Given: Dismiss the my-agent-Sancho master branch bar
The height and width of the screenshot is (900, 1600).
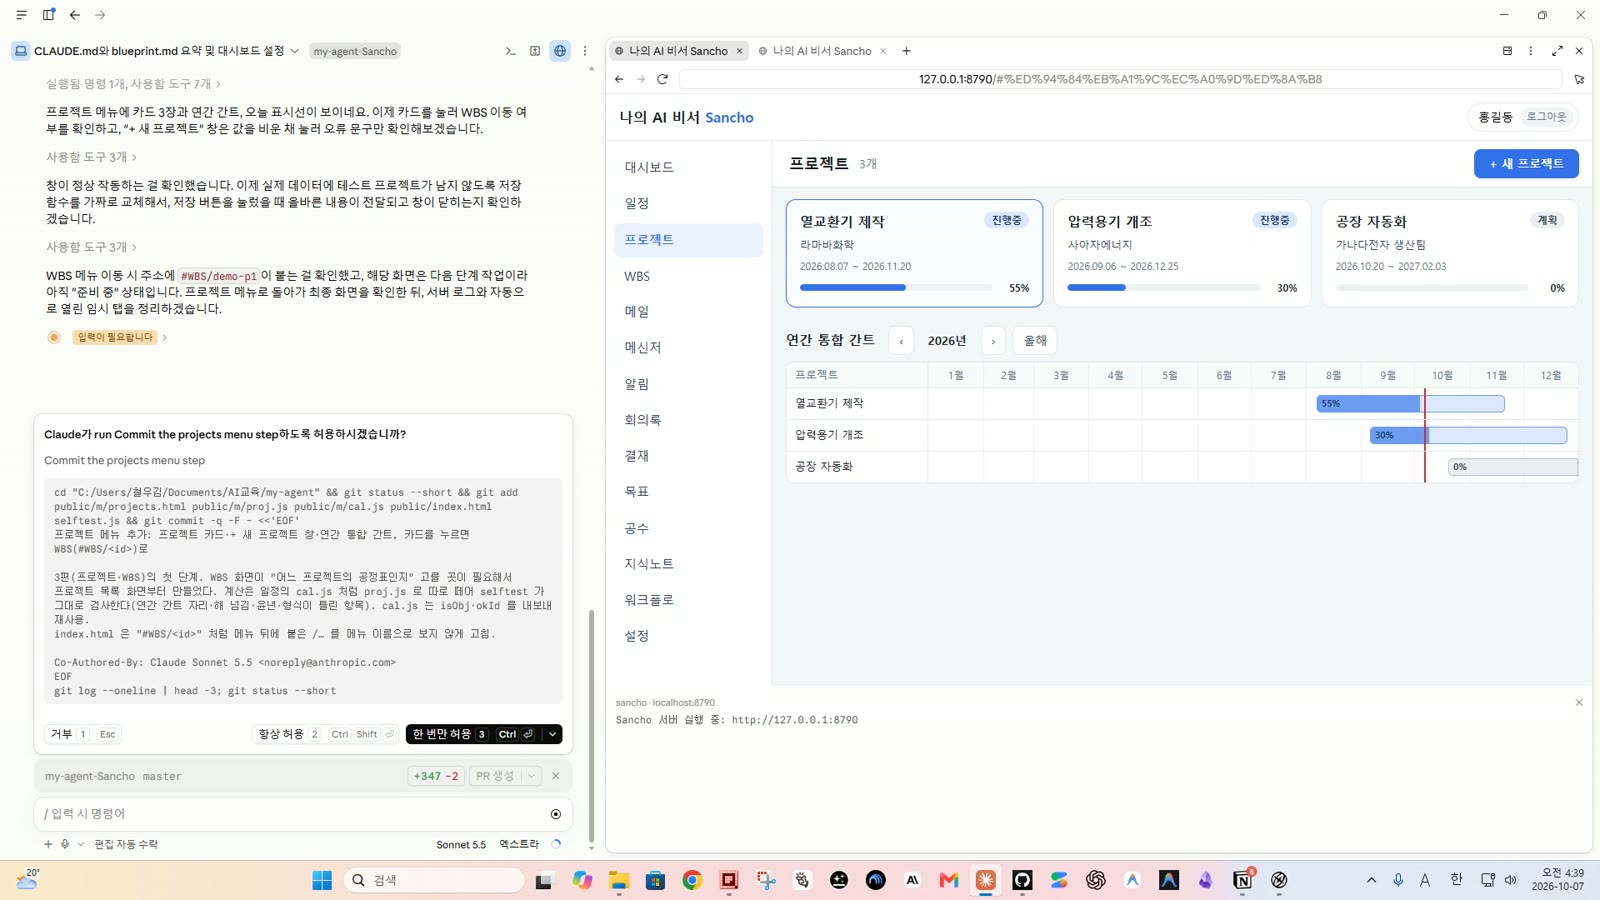Looking at the screenshot, I should (x=556, y=776).
